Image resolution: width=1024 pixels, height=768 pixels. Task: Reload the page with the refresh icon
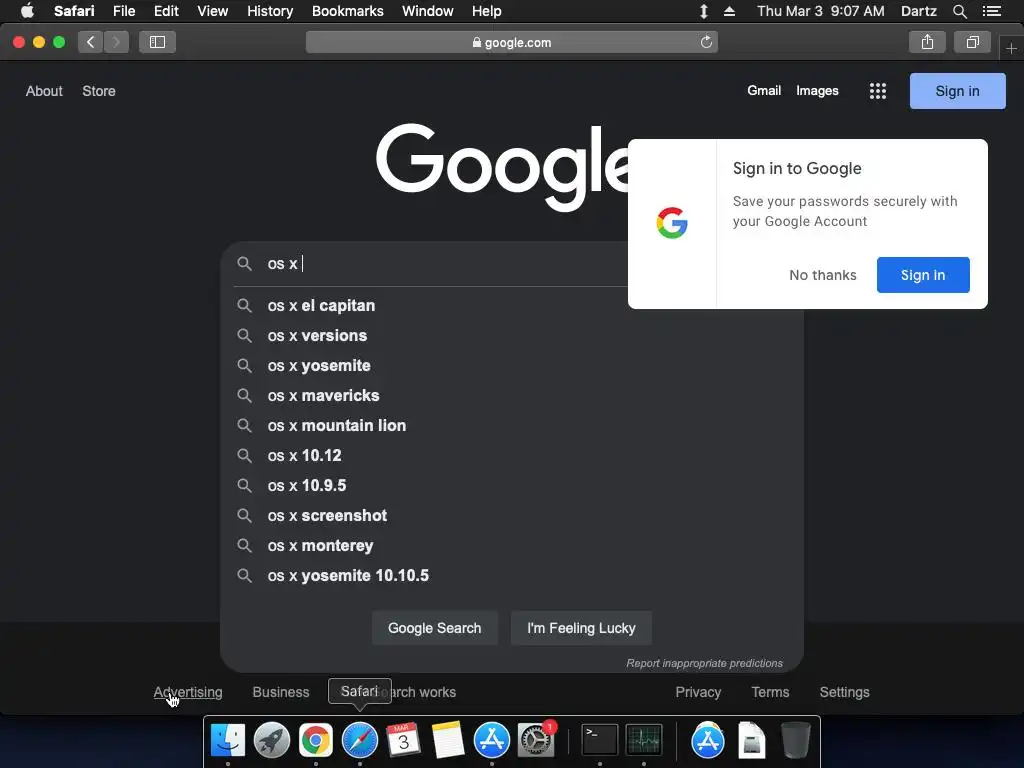point(706,42)
